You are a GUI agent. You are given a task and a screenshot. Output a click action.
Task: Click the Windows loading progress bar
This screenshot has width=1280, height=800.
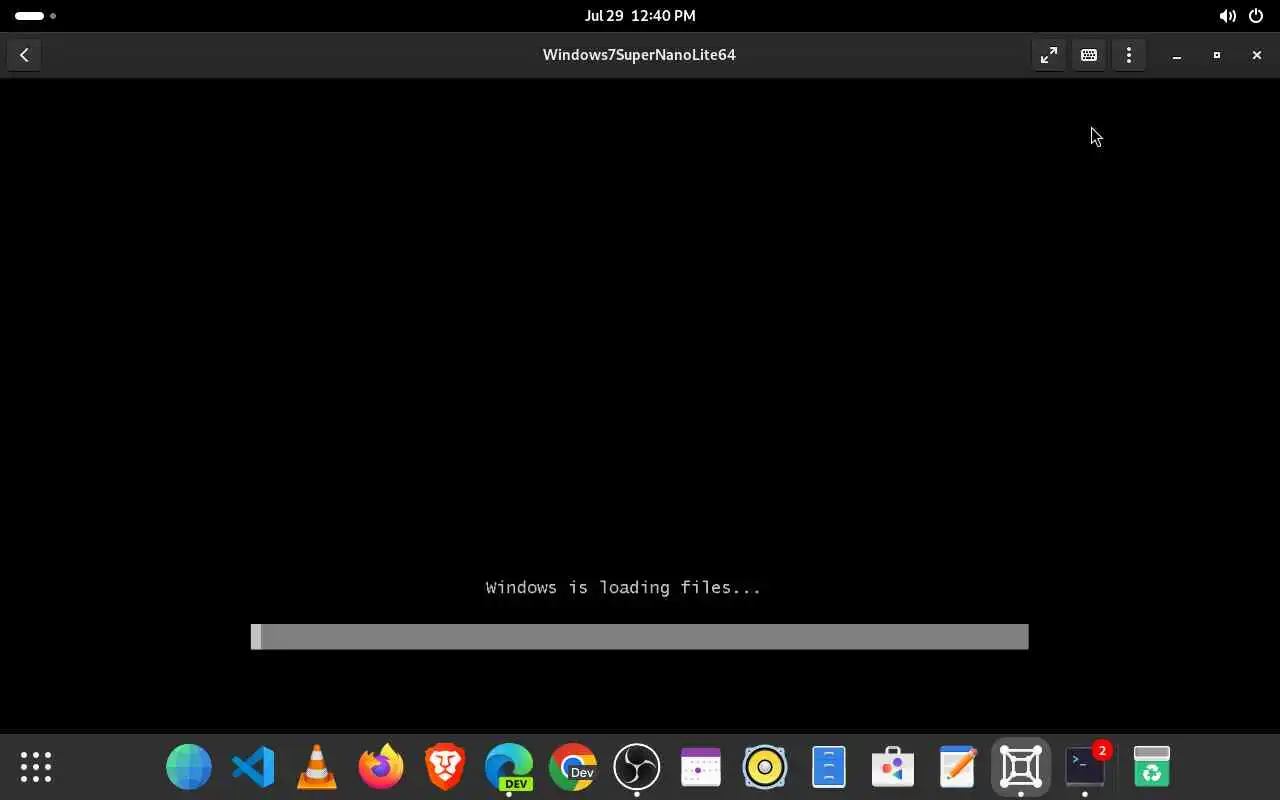(x=639, y=636)
